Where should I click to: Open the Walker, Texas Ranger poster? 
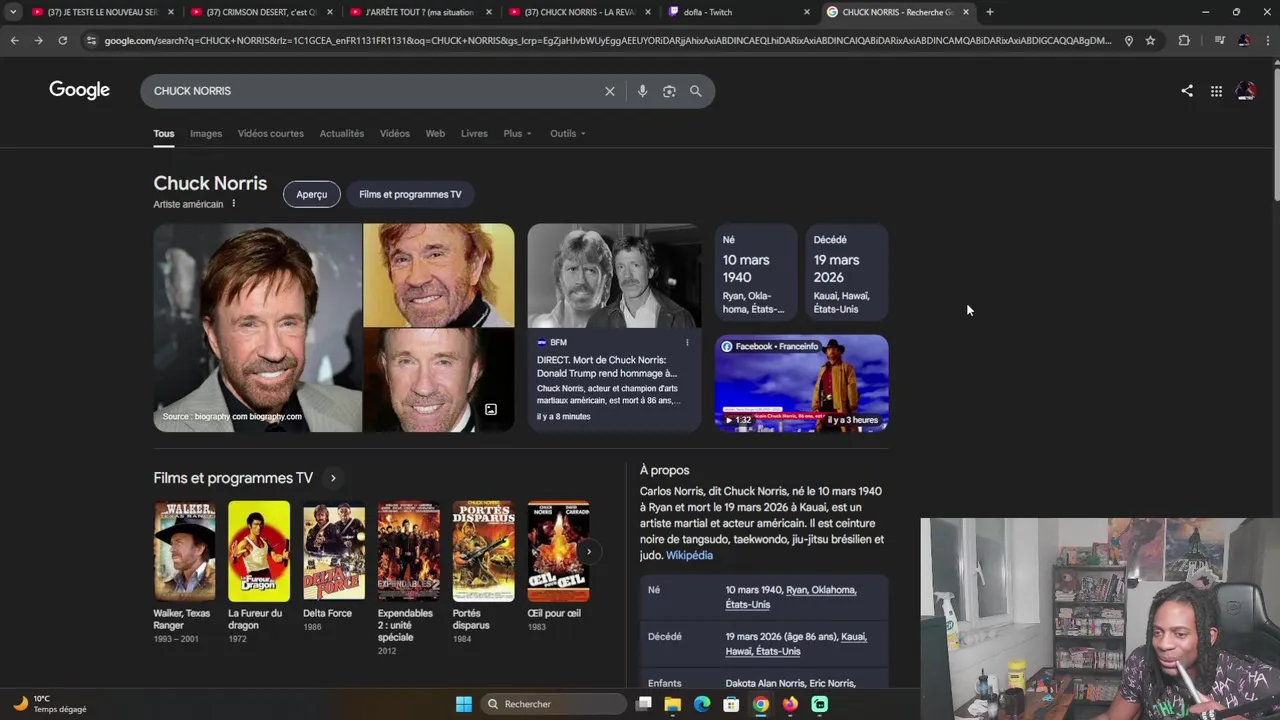184,551
